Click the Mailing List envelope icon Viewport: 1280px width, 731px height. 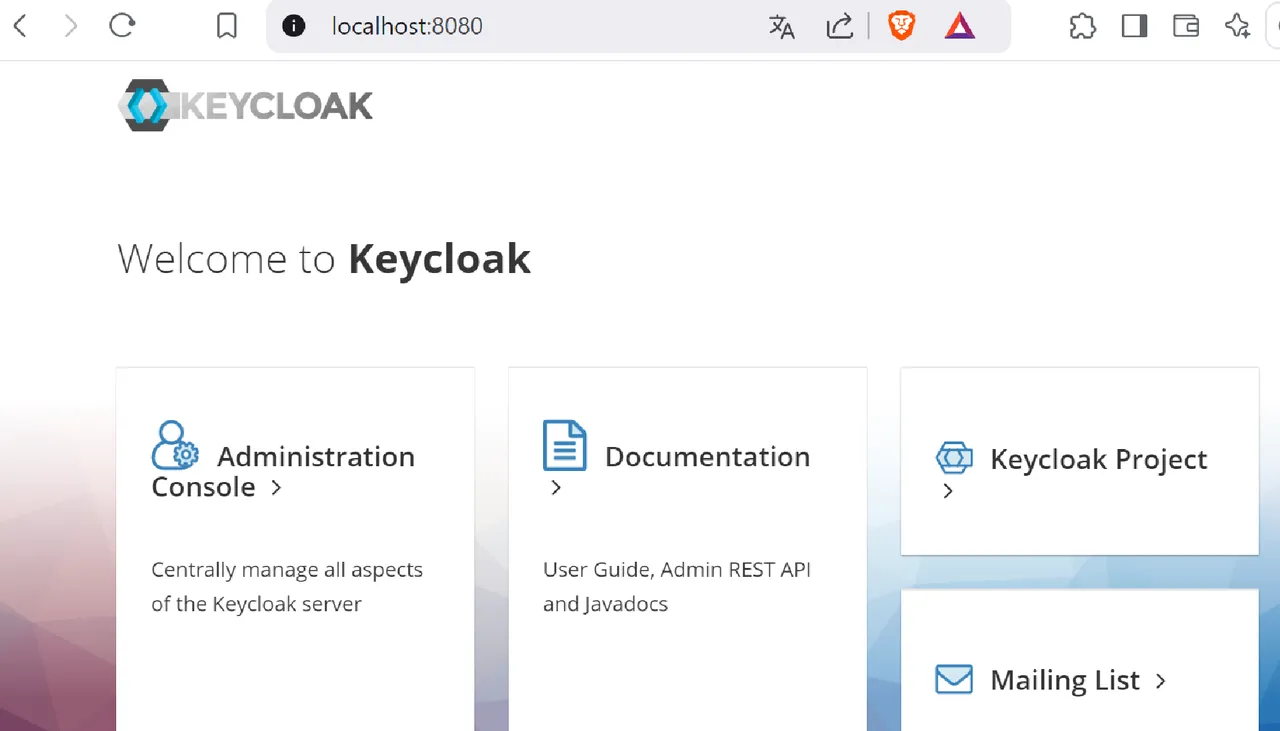pyautogui.click(x=954, y=680)
